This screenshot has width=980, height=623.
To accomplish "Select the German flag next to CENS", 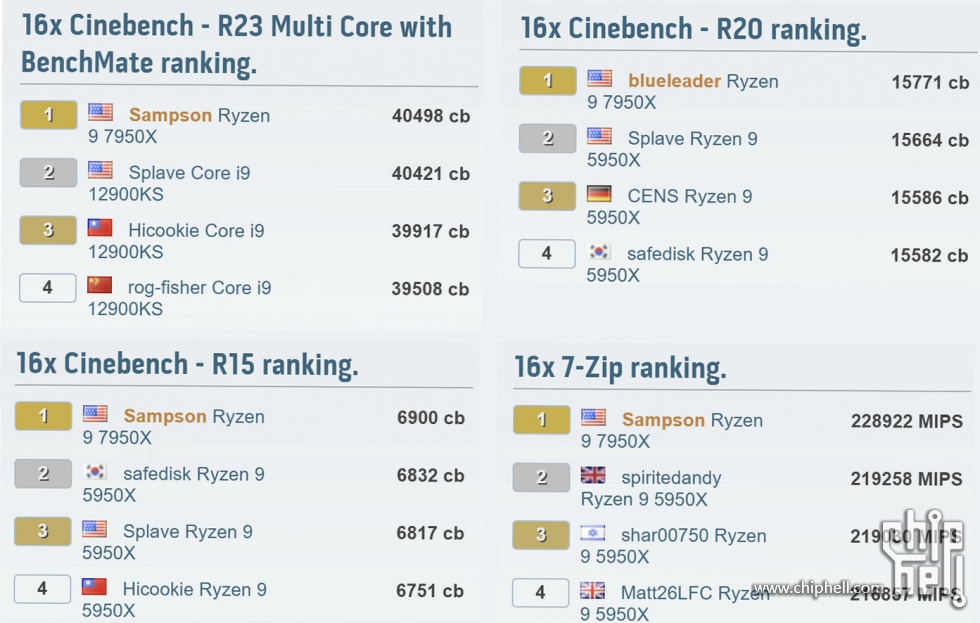I will click(x=599, y=194).
